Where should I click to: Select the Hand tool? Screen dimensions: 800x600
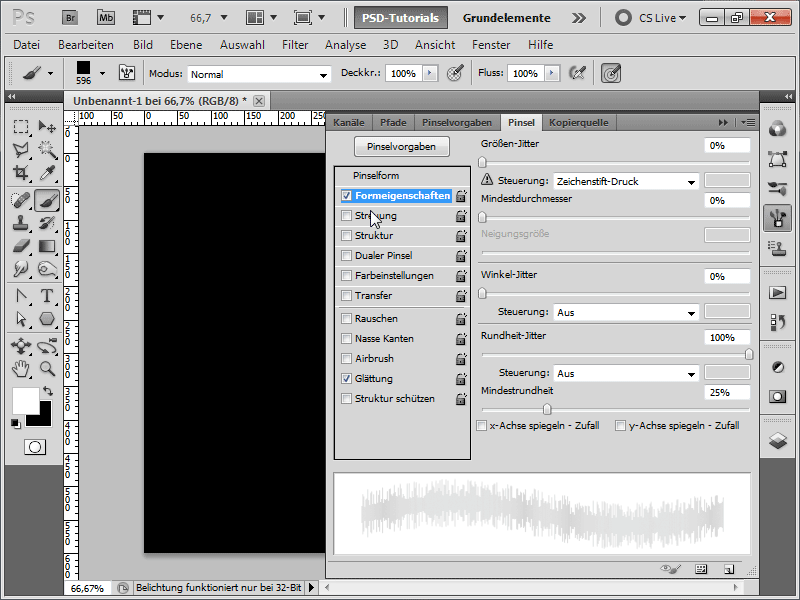tap(21, 368)
